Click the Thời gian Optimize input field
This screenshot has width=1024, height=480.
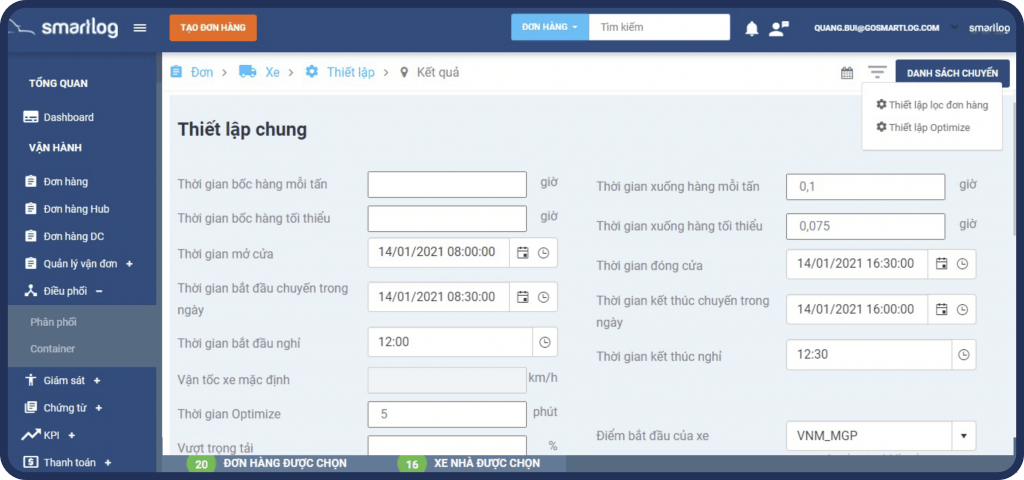pos(447,414)
